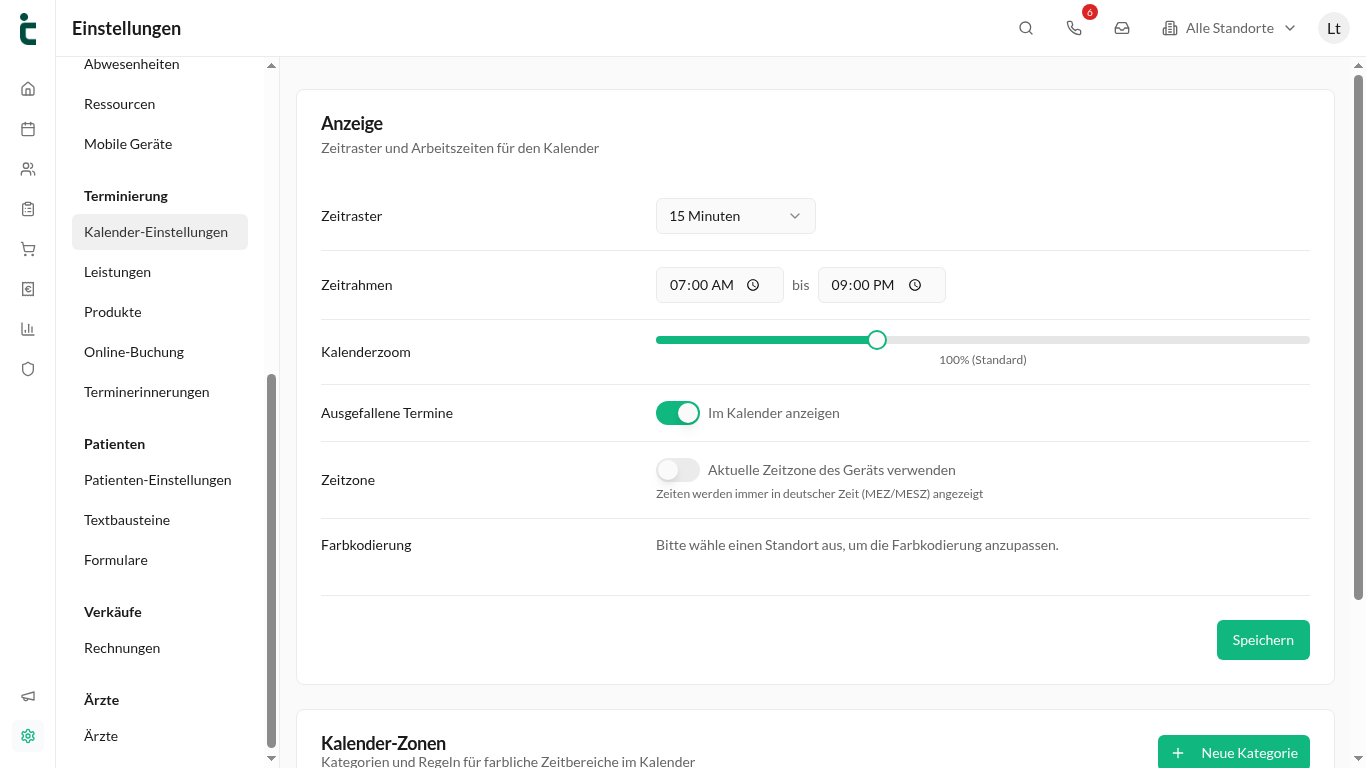Select Online-Buchung in settings menu
Viewport: 1366px width, 768px height.
click(x=134, y=352)
